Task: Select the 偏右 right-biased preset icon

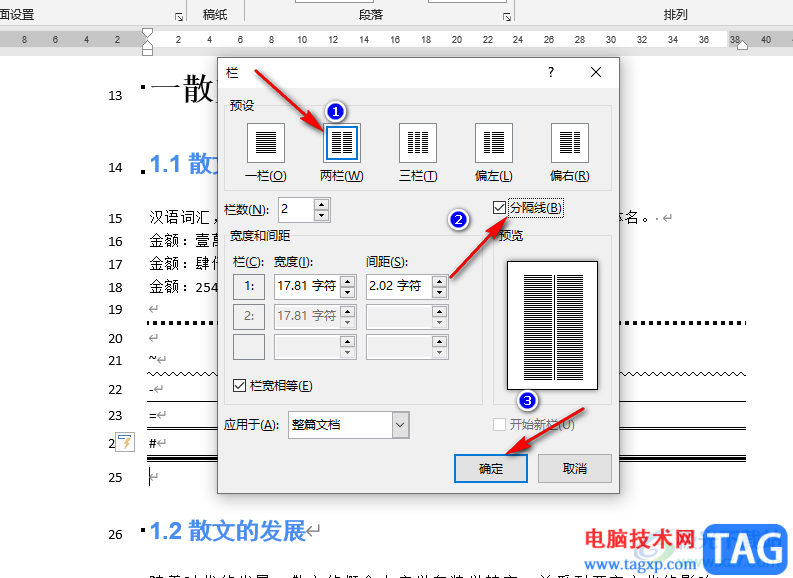Action: [569, 143]
